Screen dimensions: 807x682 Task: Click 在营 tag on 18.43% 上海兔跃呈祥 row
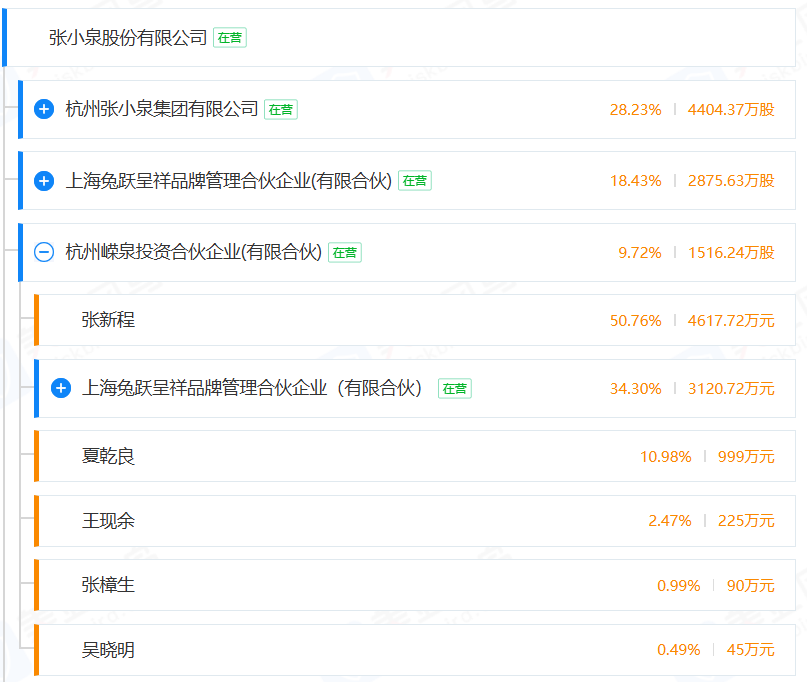tap(415, 181)
